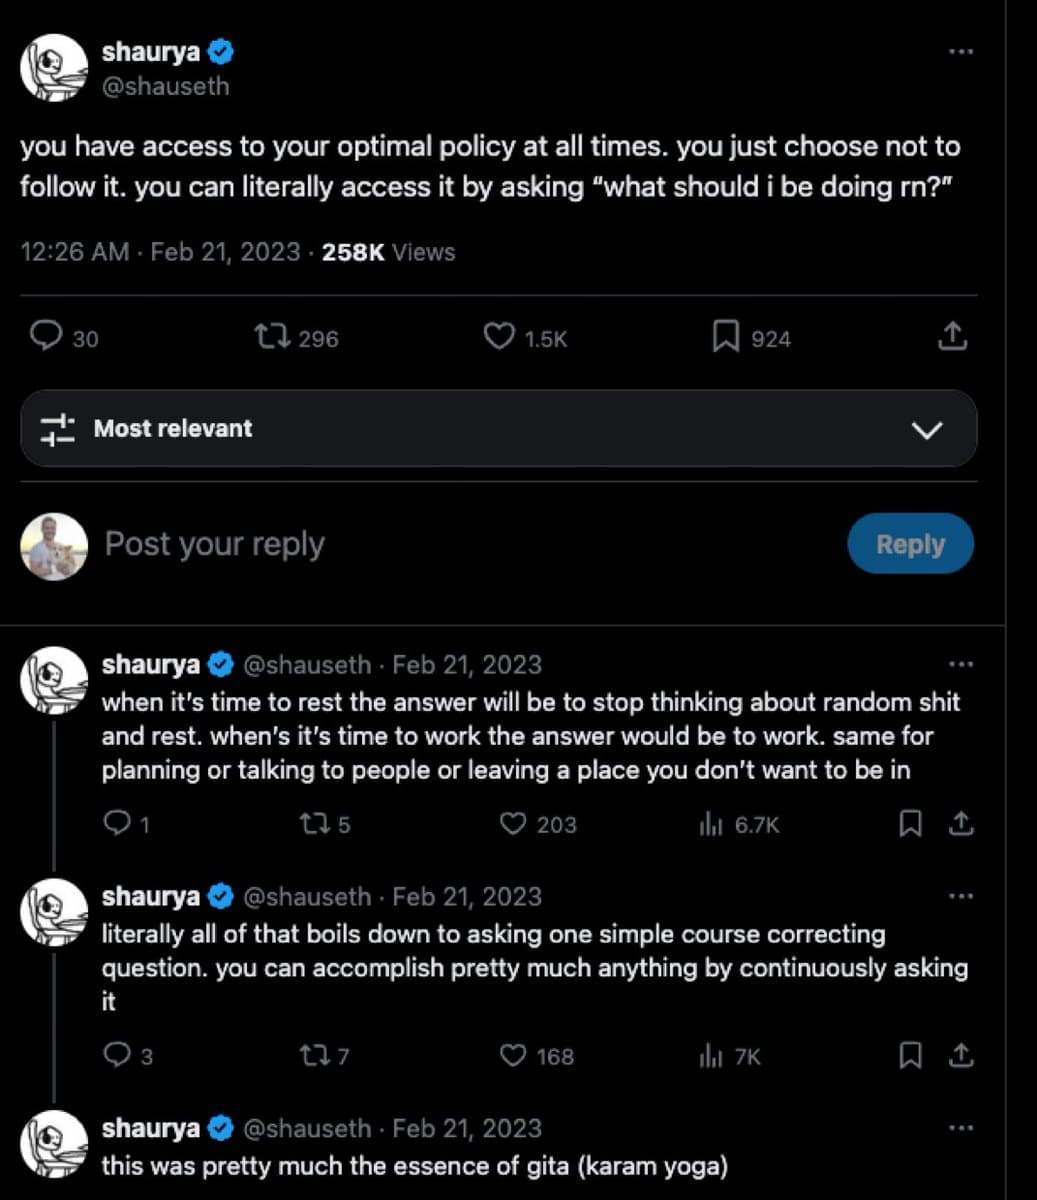The image size is (1037, 1200).
Task: Focus the Post your reply field
Action: coord(400,544)
